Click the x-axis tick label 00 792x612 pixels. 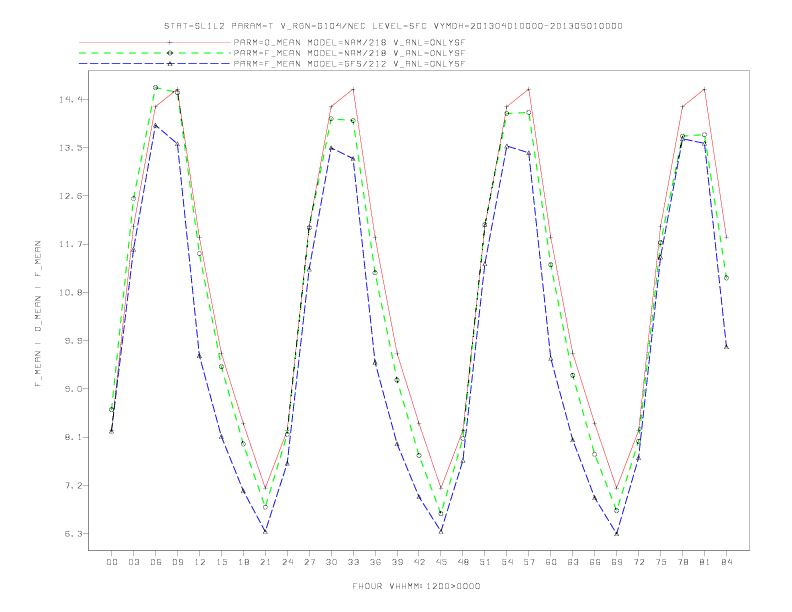pos(112,562)
